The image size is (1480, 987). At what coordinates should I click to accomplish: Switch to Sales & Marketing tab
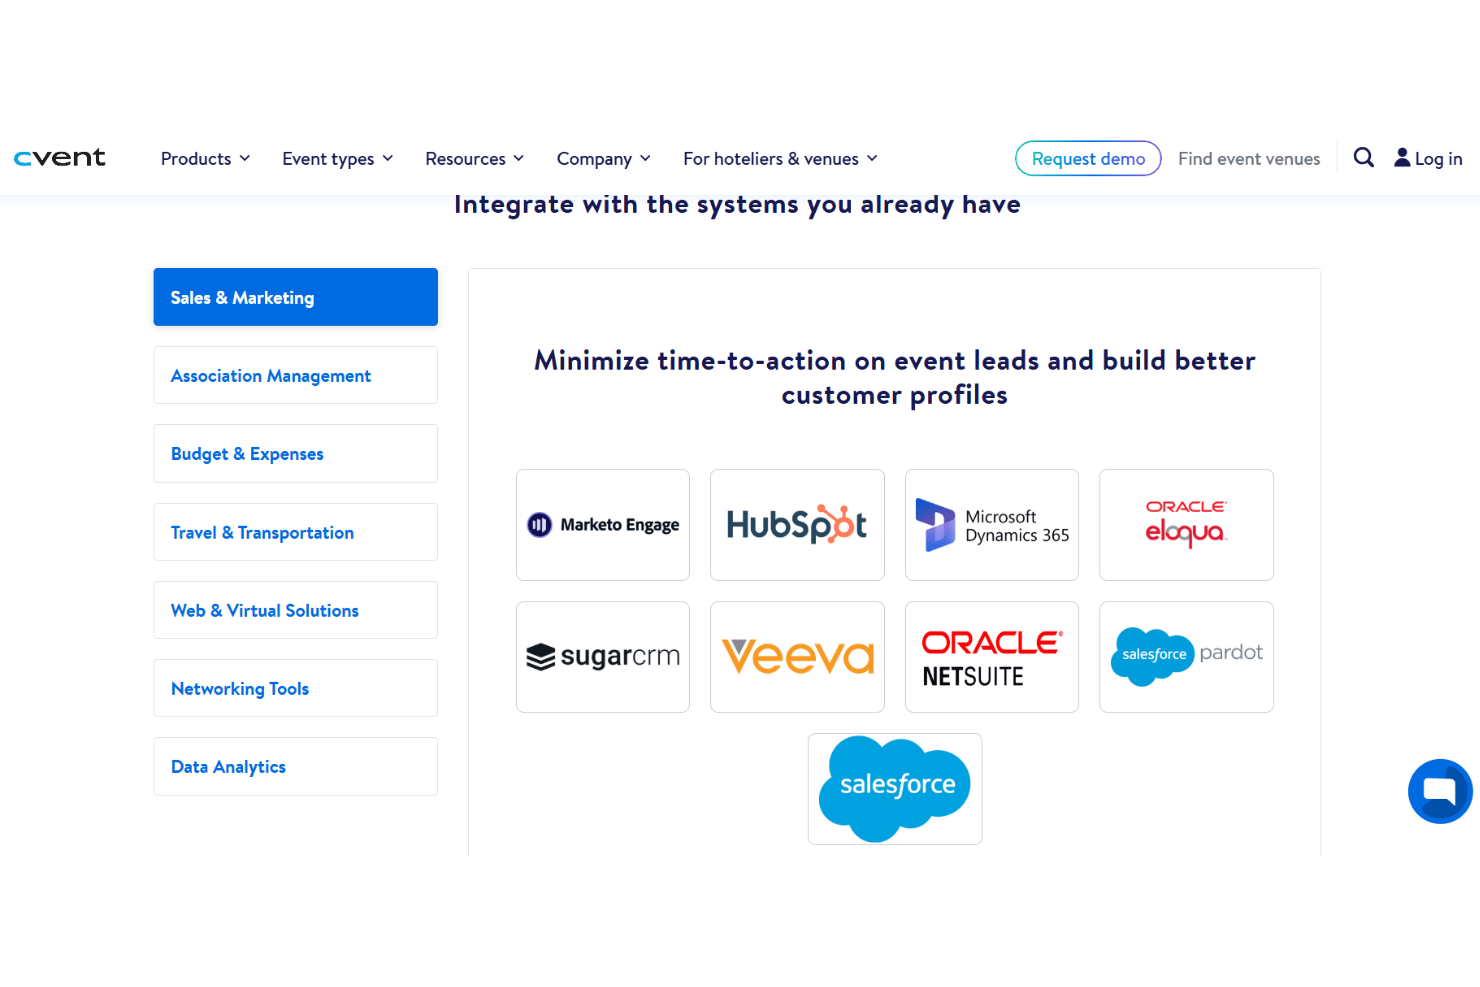point(296,297)
